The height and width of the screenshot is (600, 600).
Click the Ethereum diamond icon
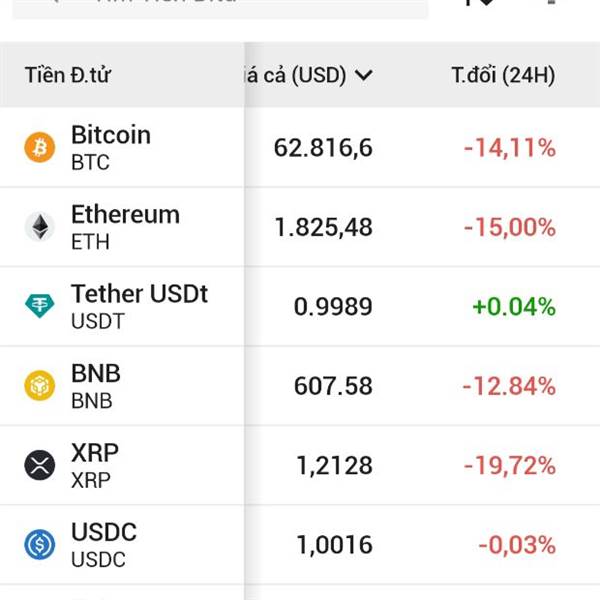click(x=40, y=227)
